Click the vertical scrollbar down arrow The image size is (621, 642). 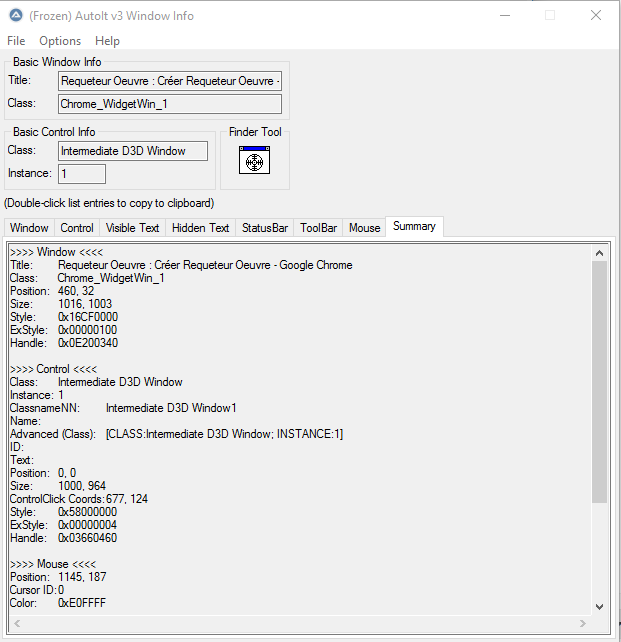tap(599, 607)
